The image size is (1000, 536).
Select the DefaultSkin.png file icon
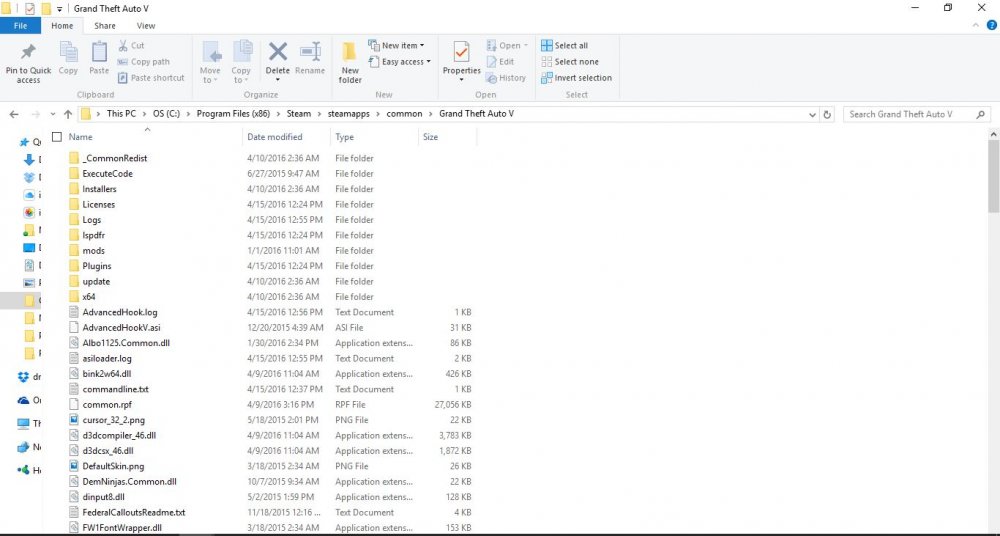[x=73, y=466]
